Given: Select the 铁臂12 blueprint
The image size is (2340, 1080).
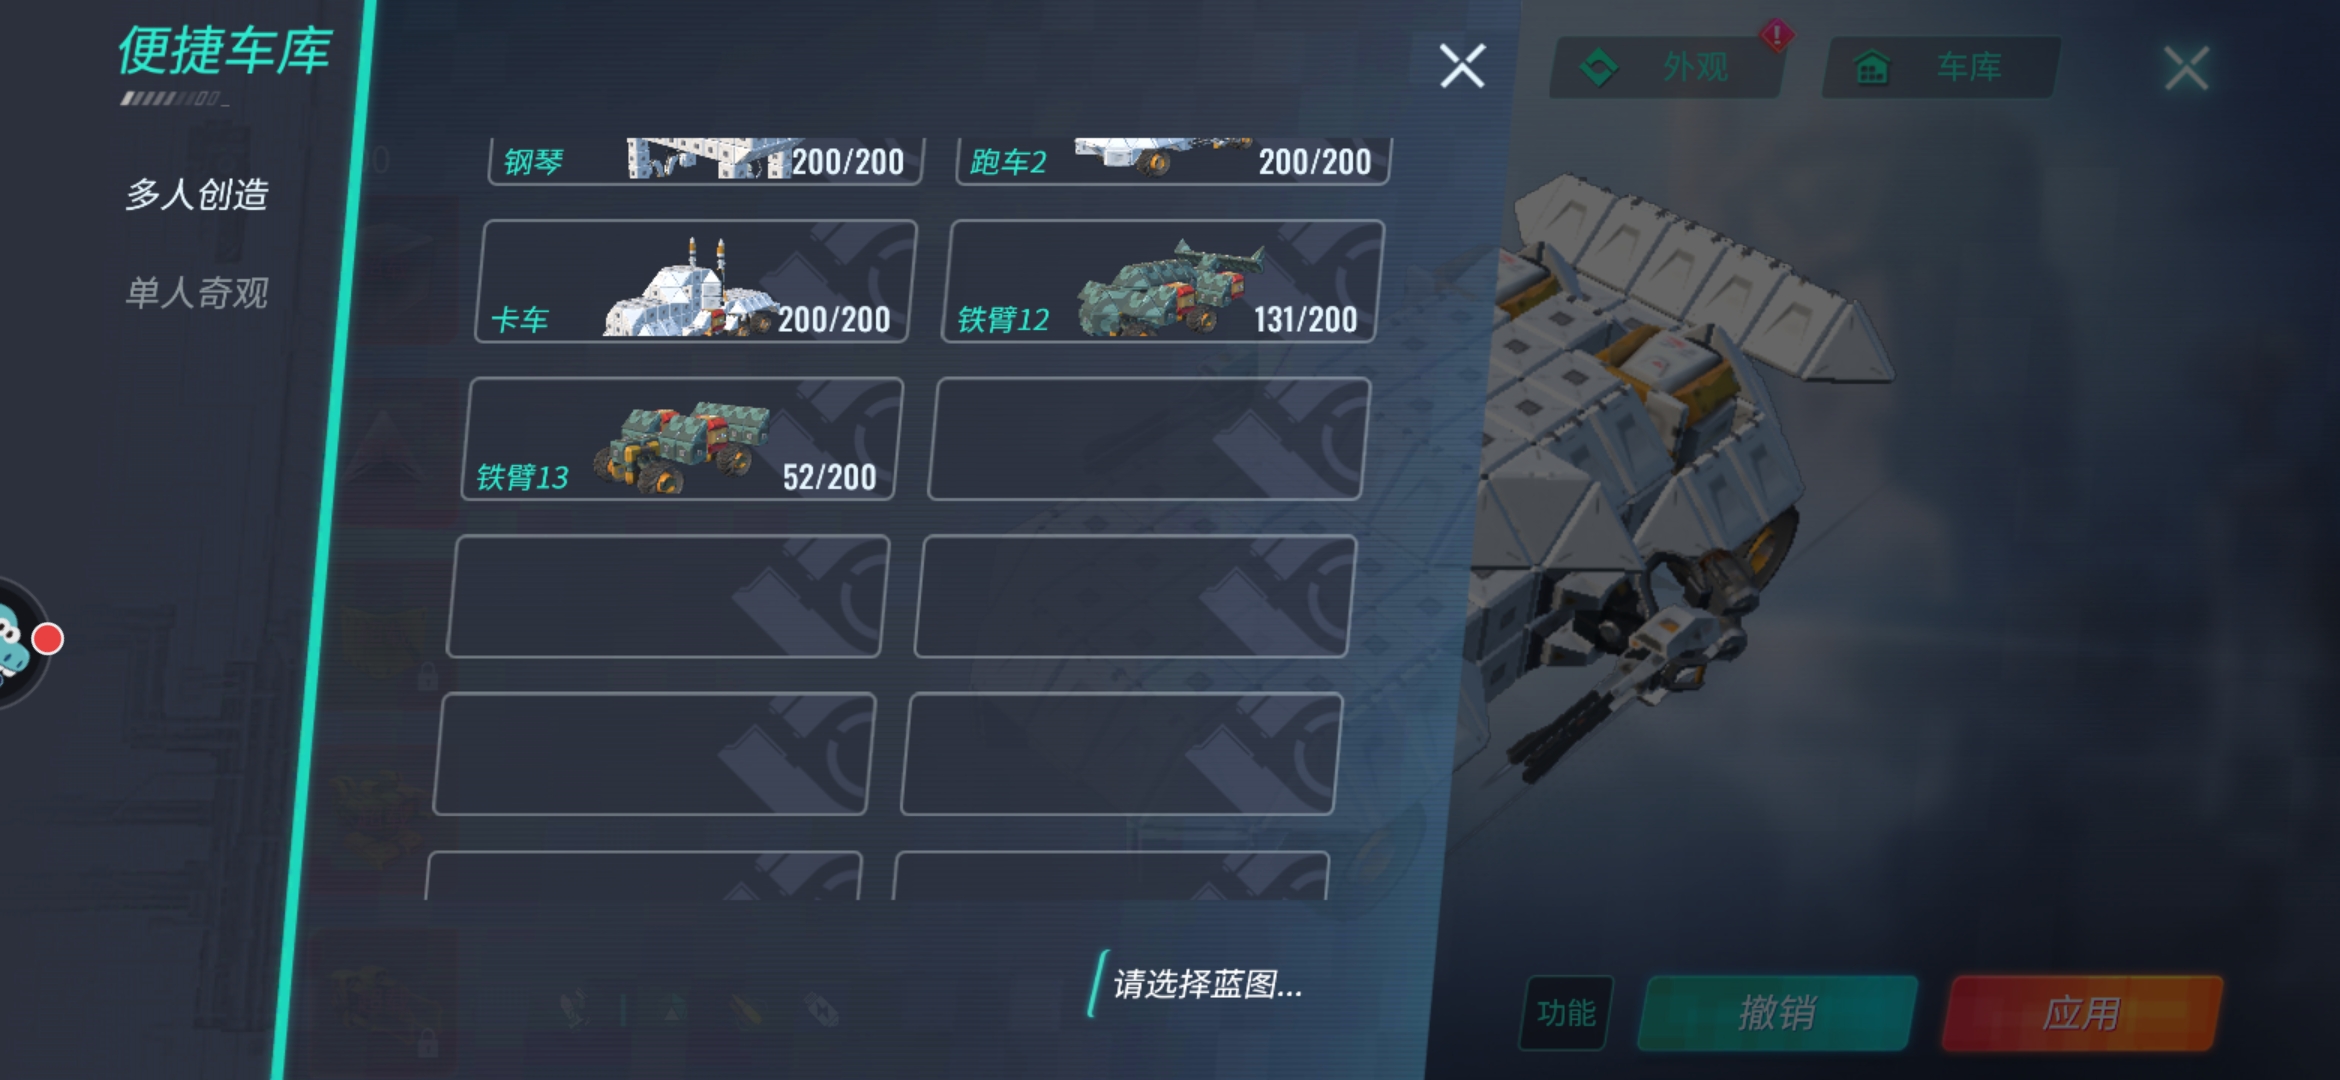Looking at the screenshot, I should pos(1162,282).
